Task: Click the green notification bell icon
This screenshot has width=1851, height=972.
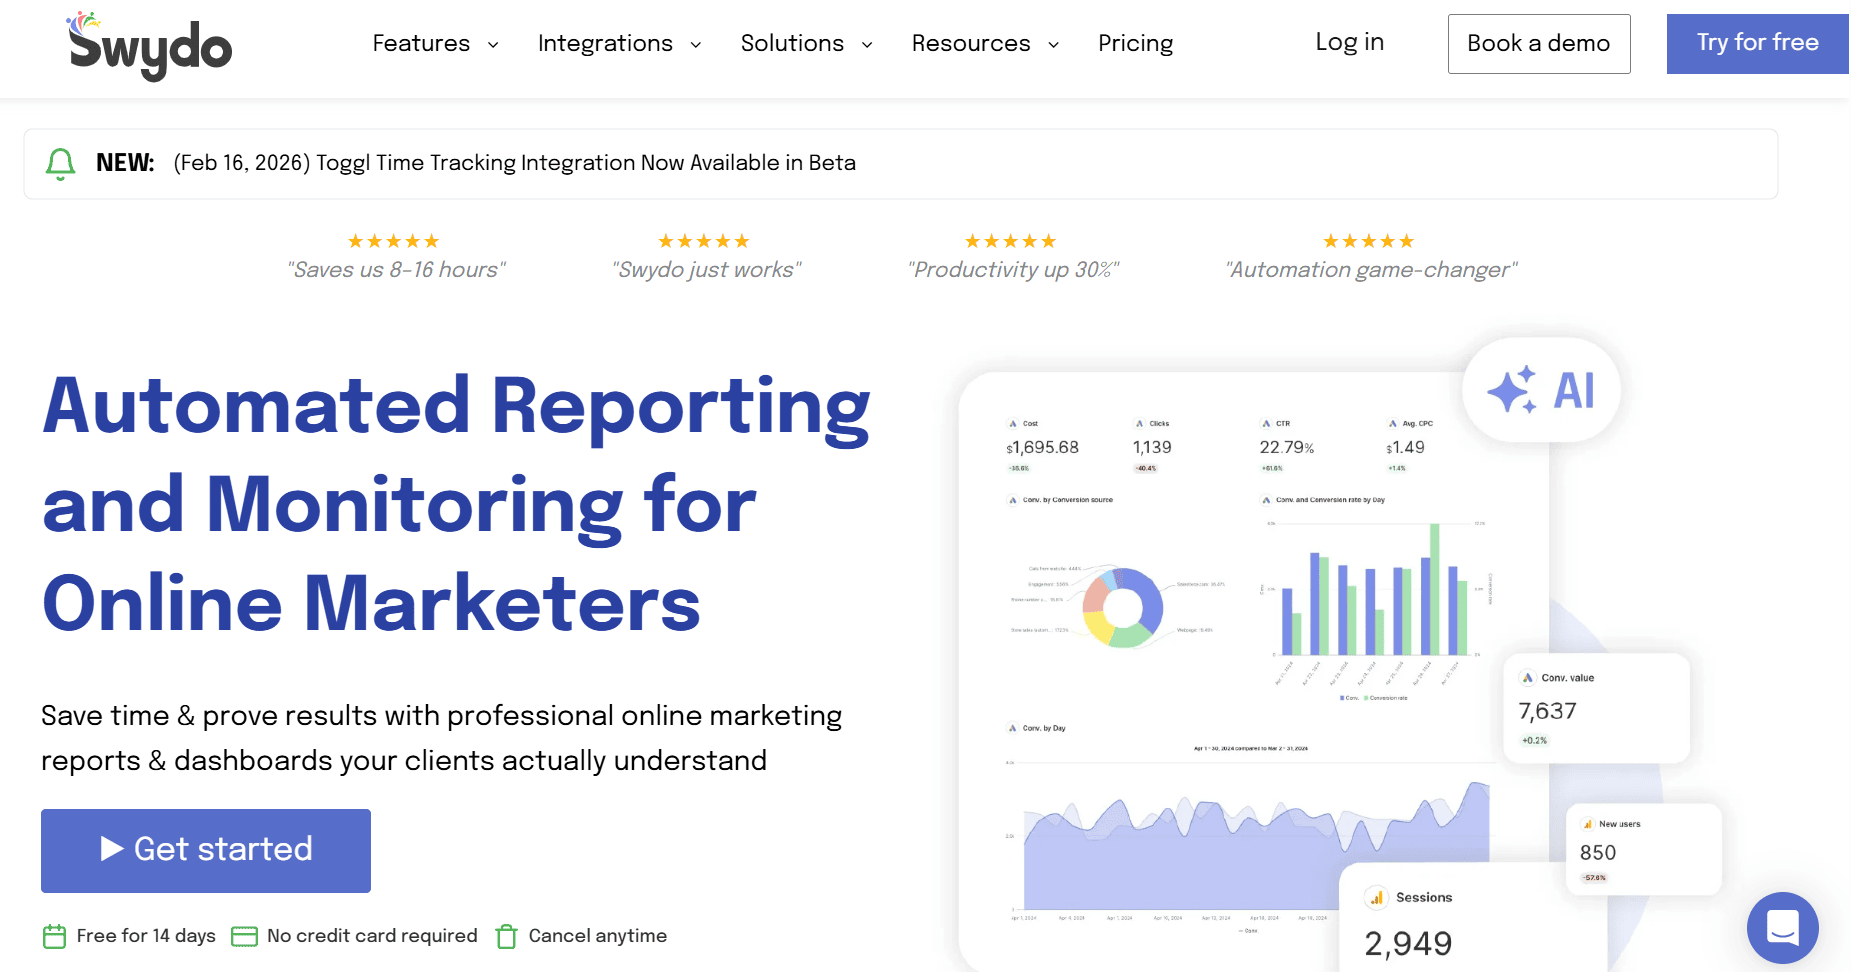Action: pos(61,163)
